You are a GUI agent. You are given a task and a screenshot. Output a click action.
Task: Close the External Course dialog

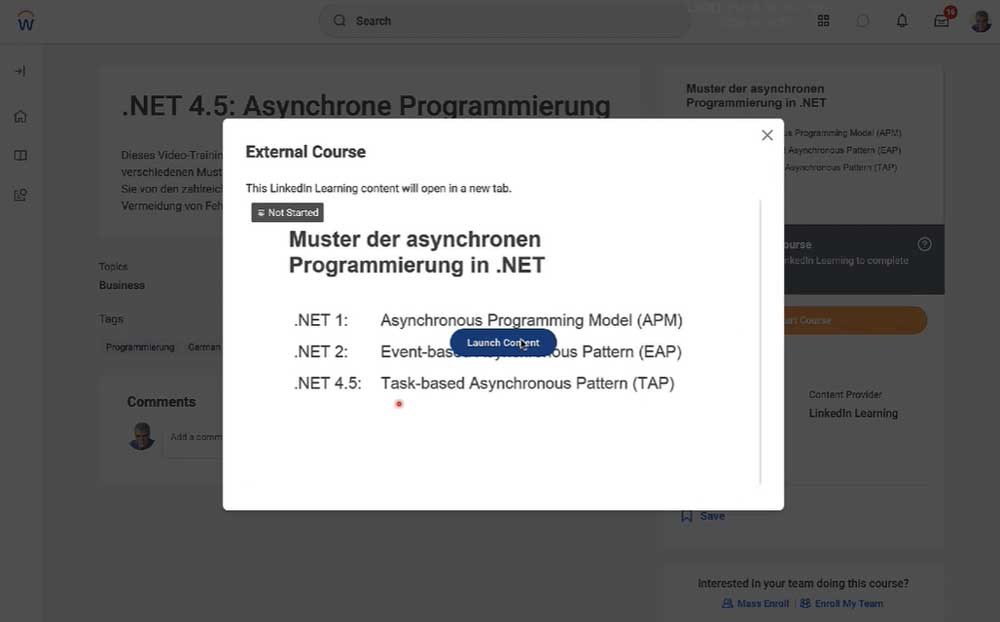pos(767,135)
